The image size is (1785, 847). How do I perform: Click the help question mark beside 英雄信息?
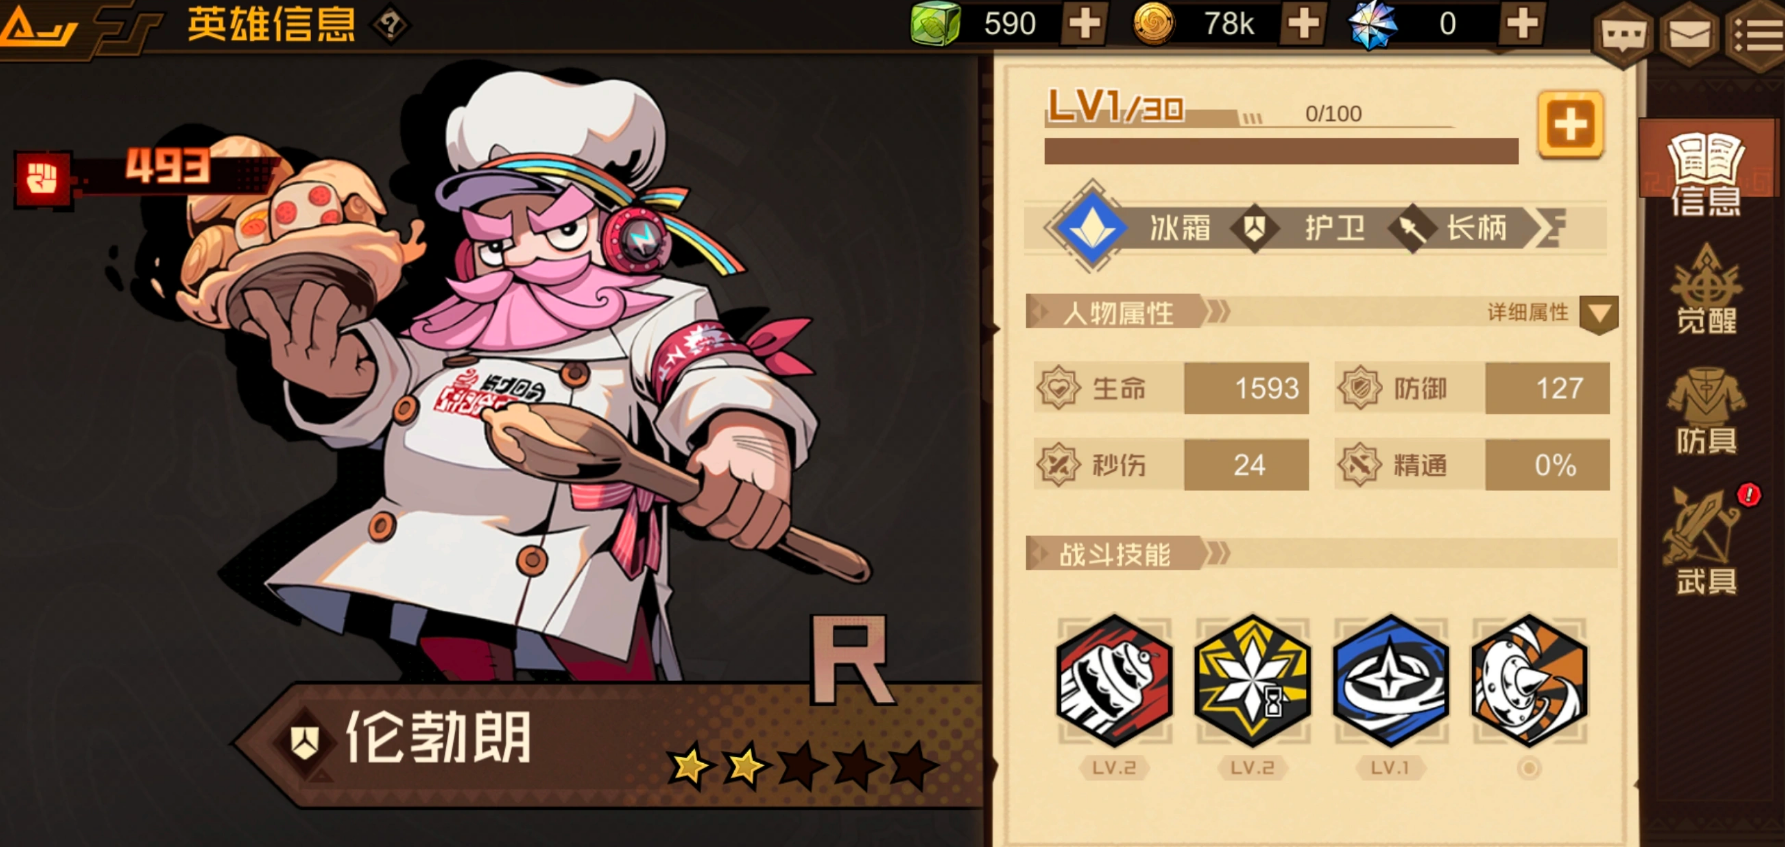(x=391, y=24)
